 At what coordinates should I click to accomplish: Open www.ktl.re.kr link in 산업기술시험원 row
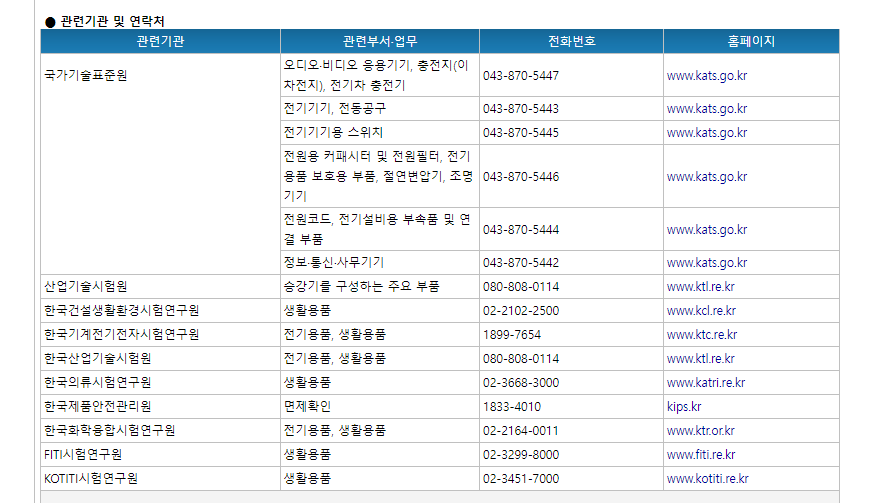click(700, 287)
